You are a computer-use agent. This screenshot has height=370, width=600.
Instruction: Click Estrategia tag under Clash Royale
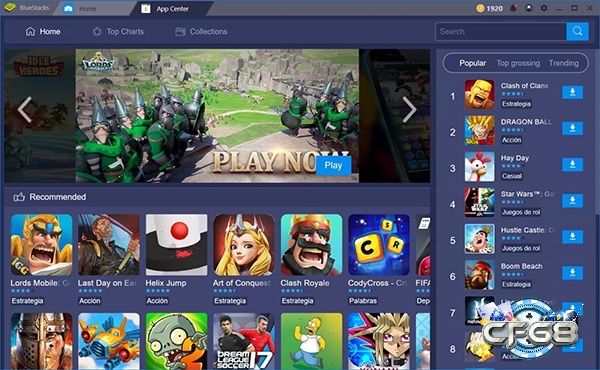(x=297, y=301)
